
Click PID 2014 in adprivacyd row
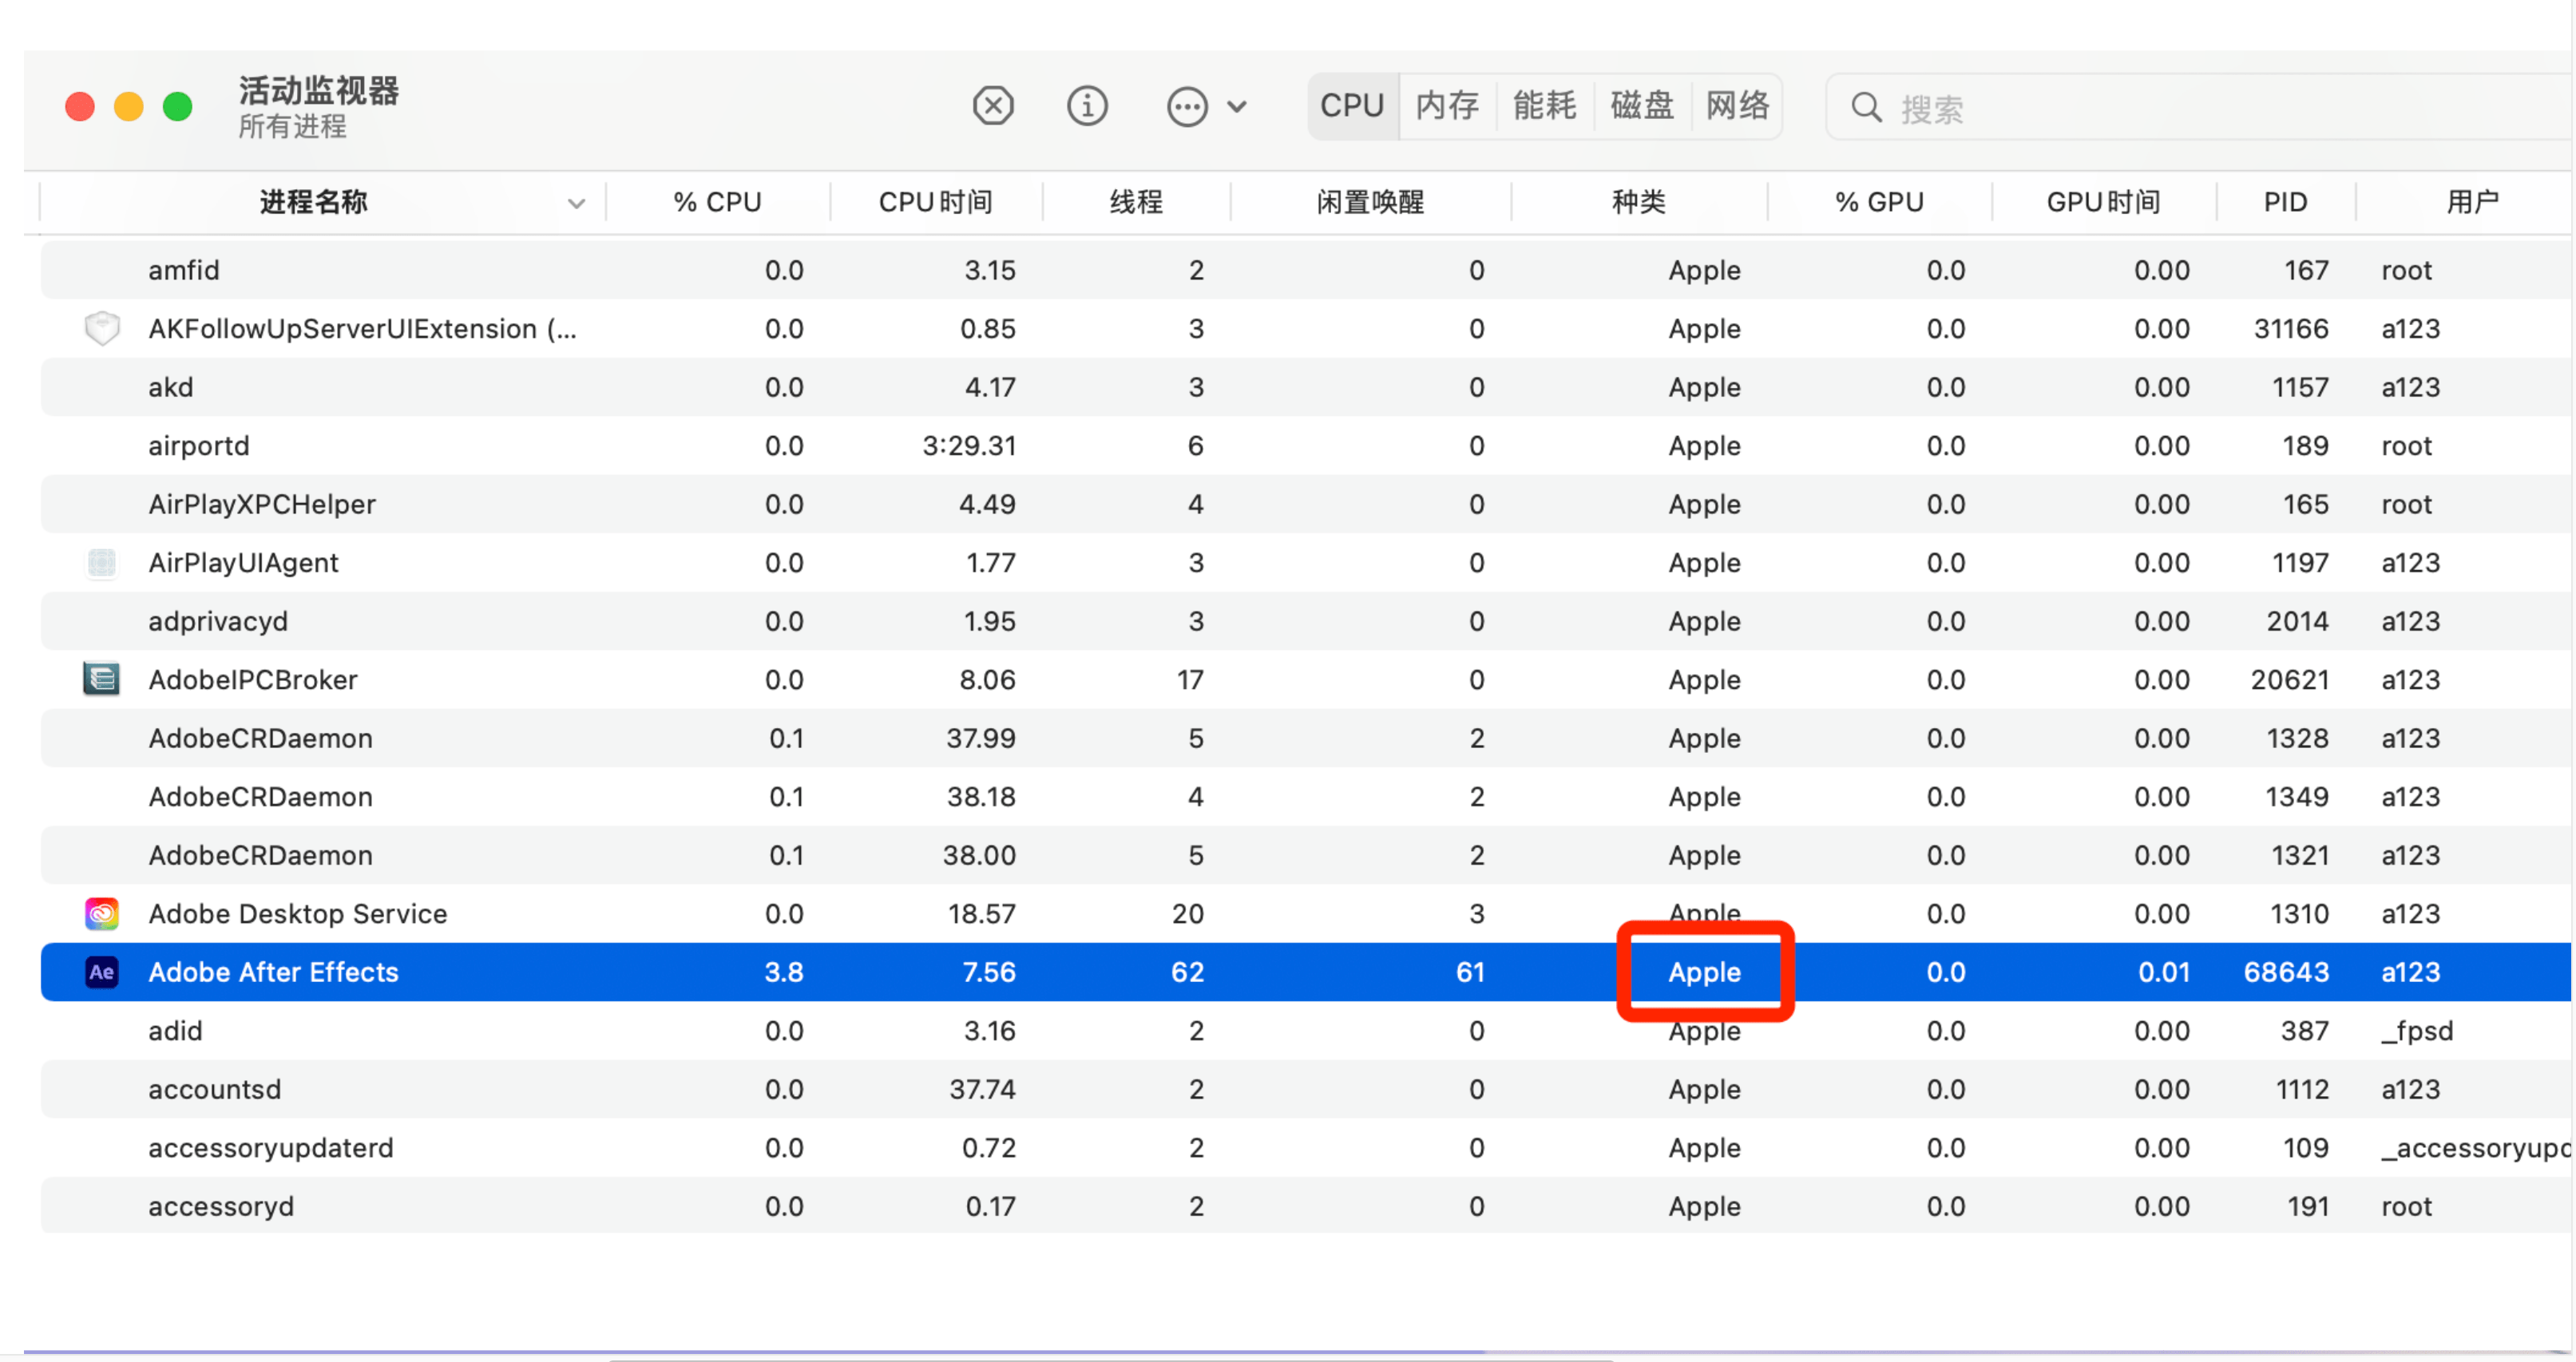(x=2297, y=621)
